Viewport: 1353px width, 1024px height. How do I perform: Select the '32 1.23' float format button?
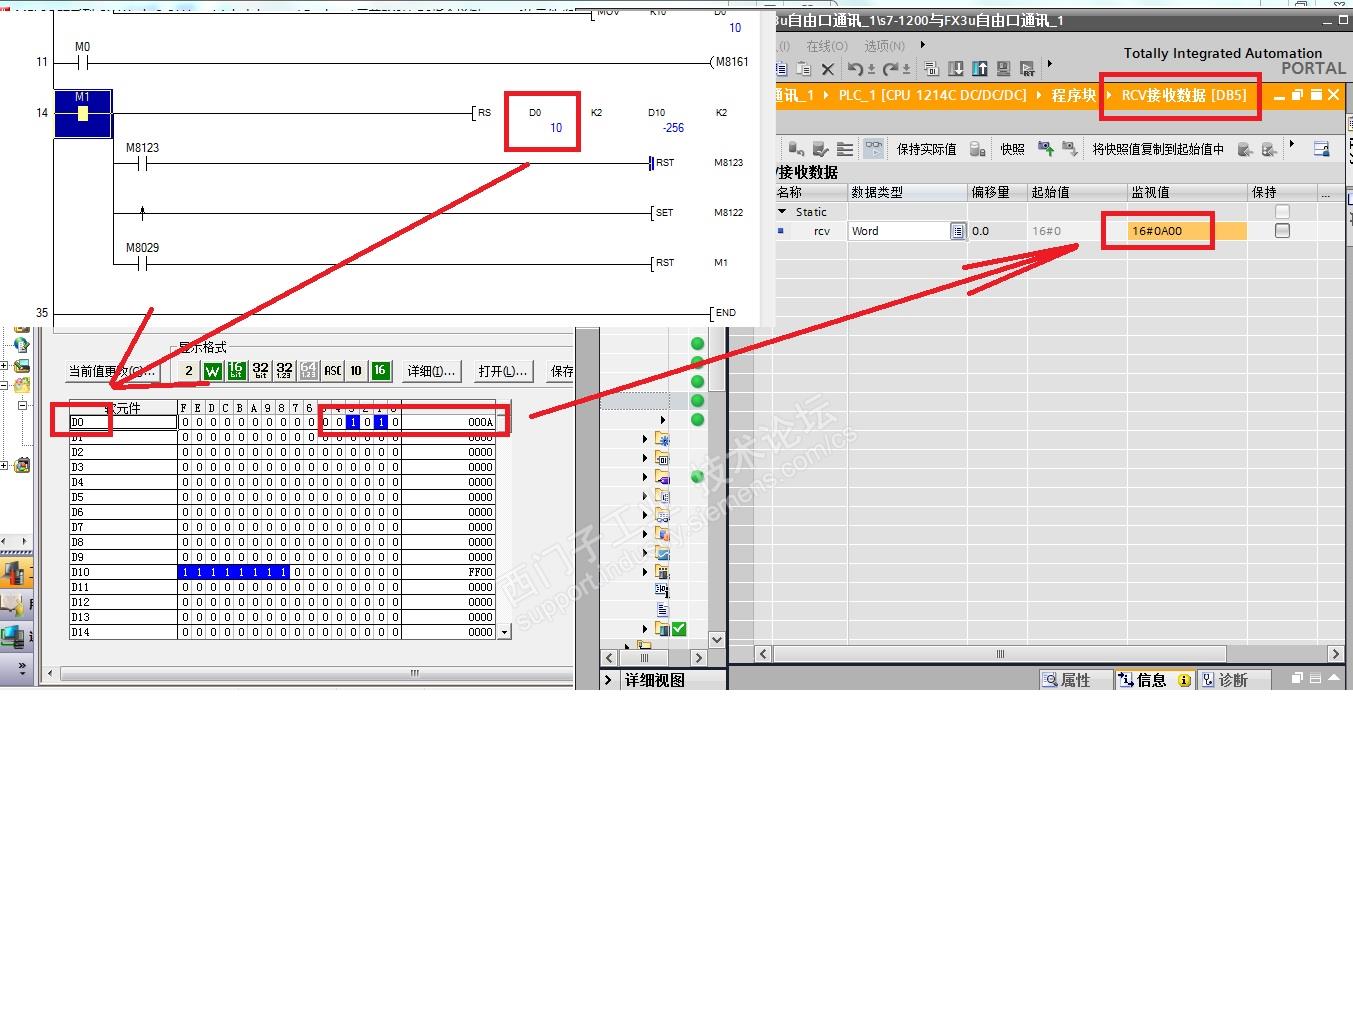284,371
